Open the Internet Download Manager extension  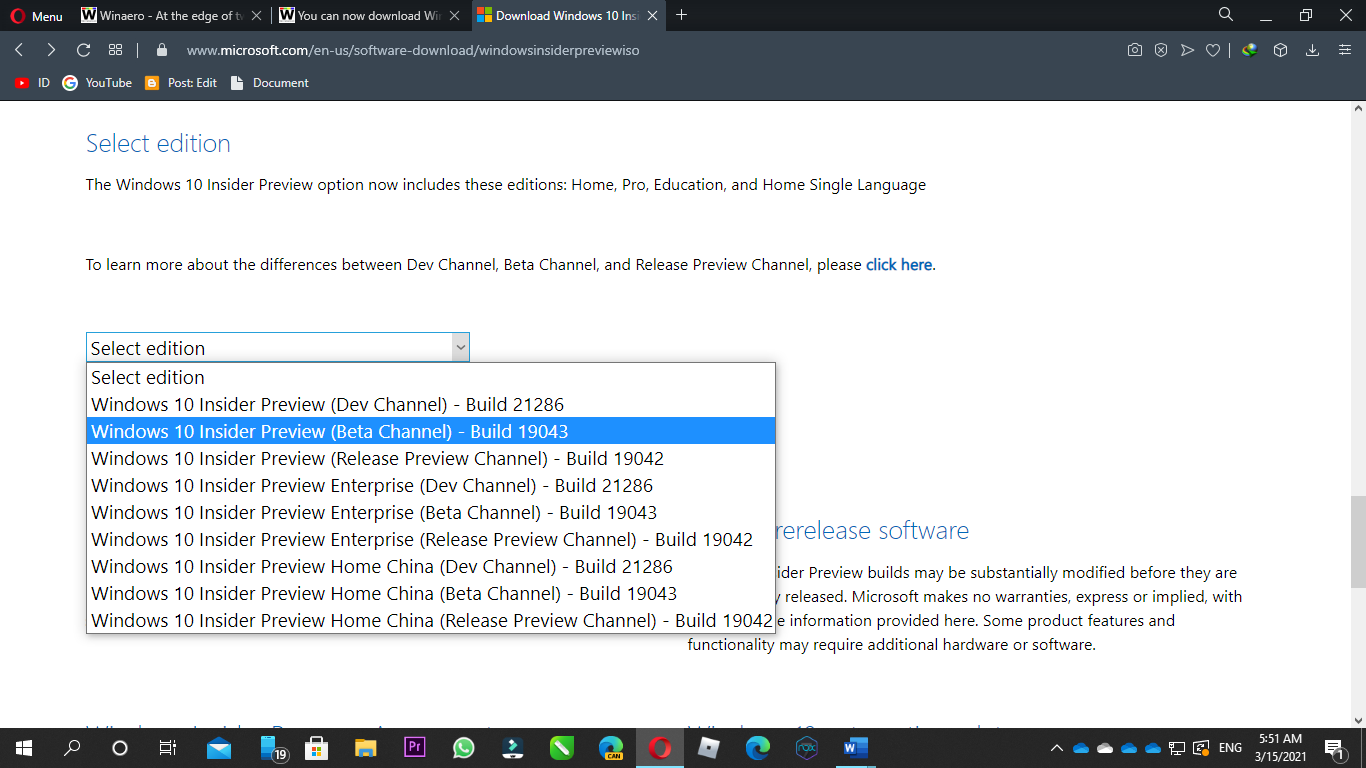1249,50
